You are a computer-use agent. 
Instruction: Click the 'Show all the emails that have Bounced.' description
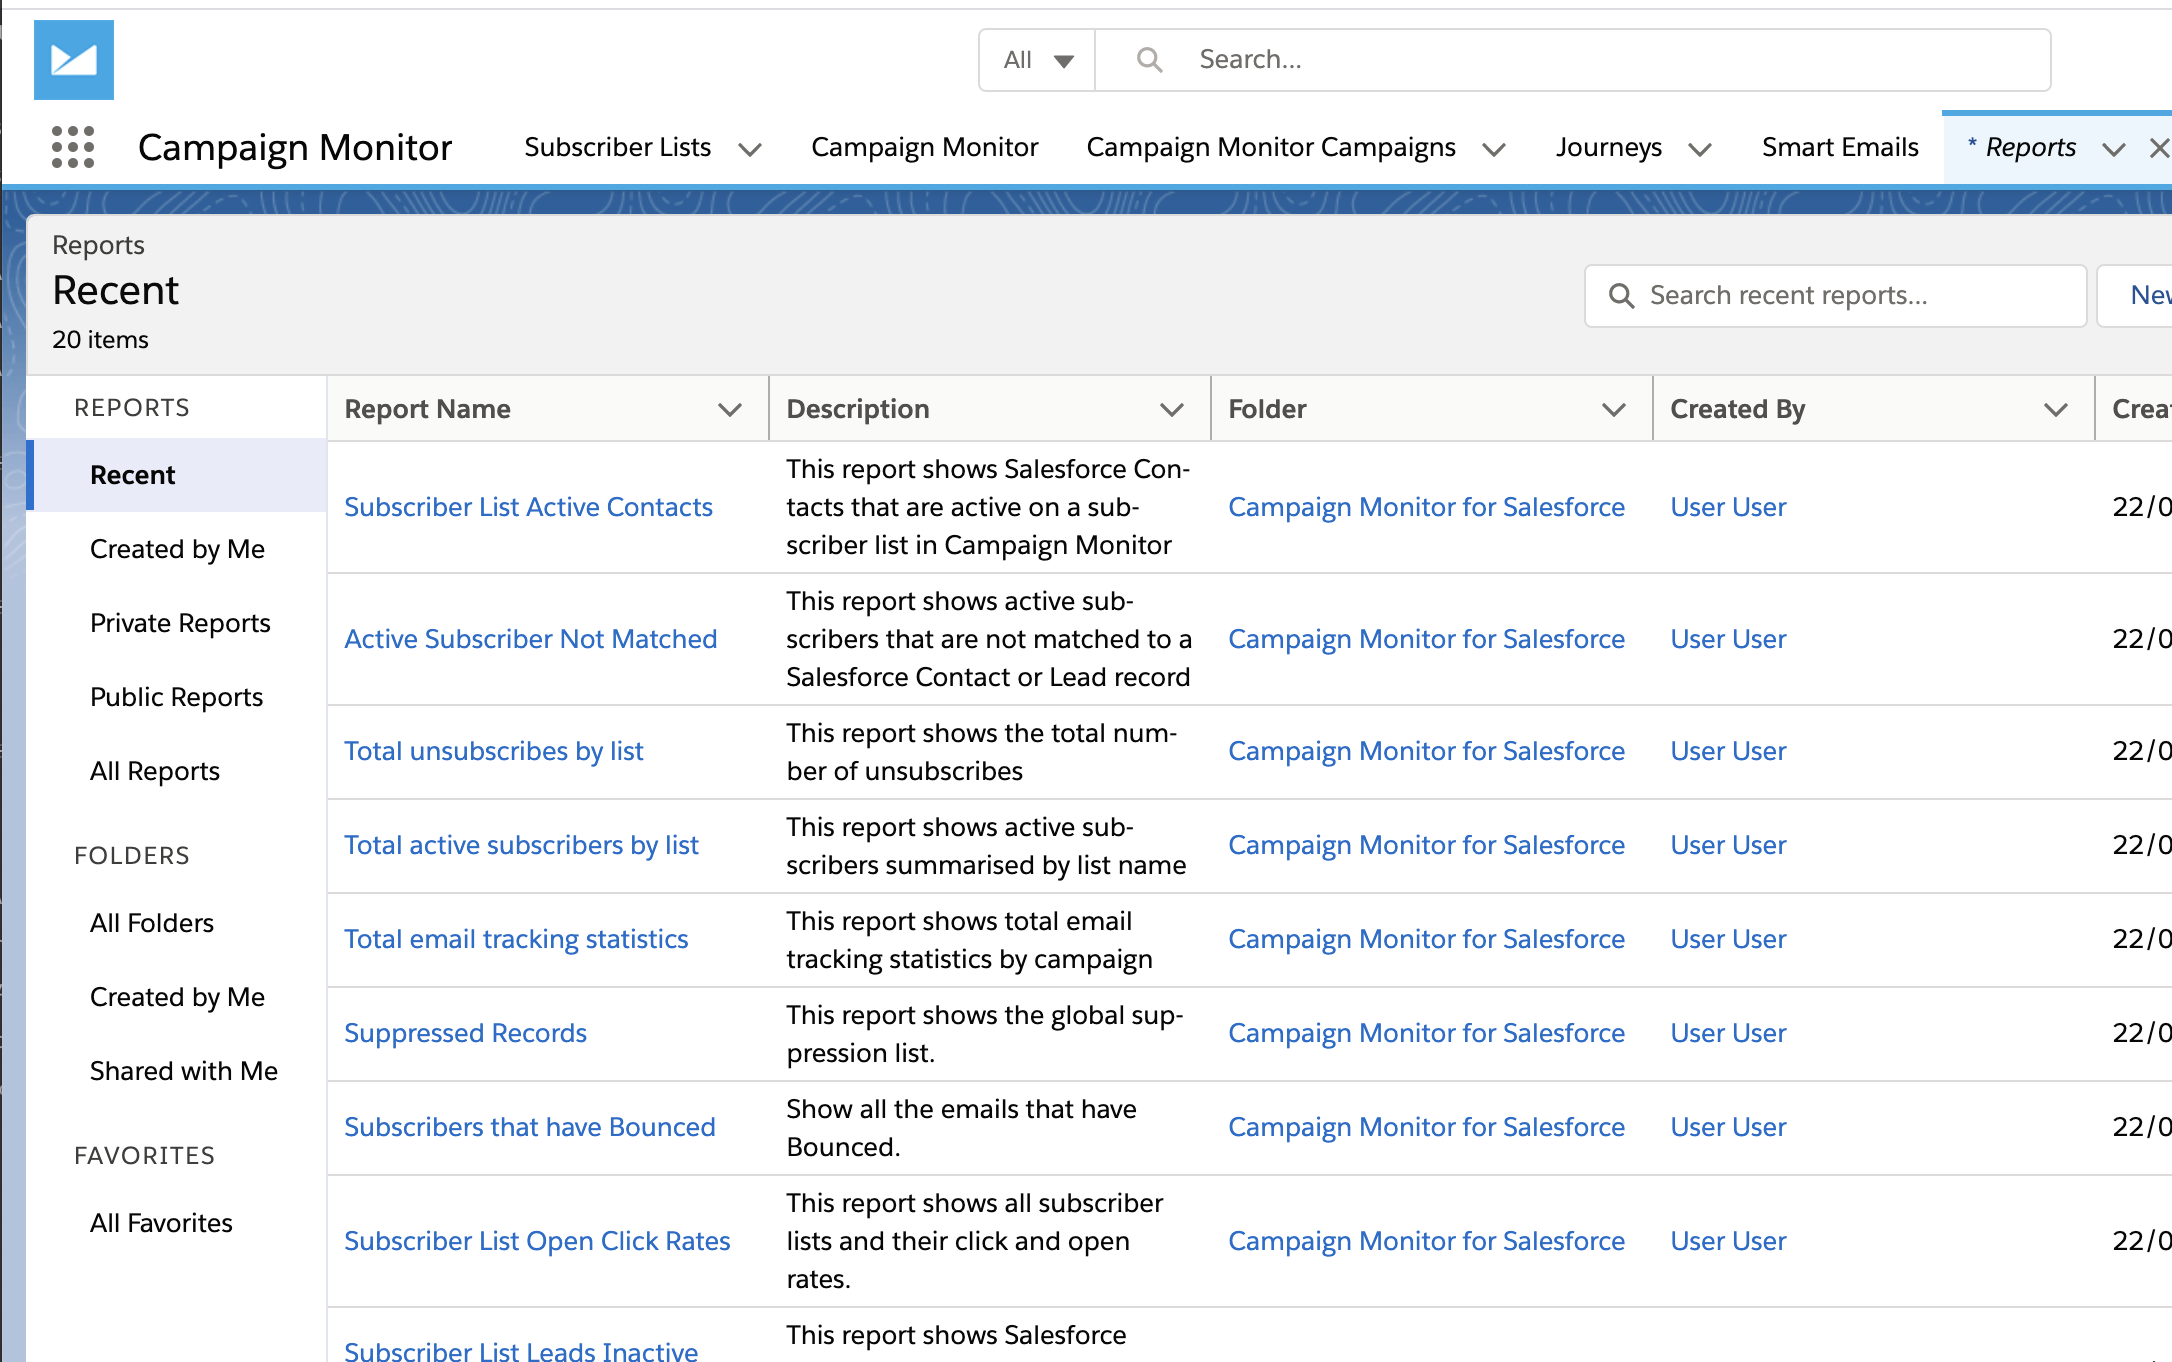click(x=961, y=1128)
